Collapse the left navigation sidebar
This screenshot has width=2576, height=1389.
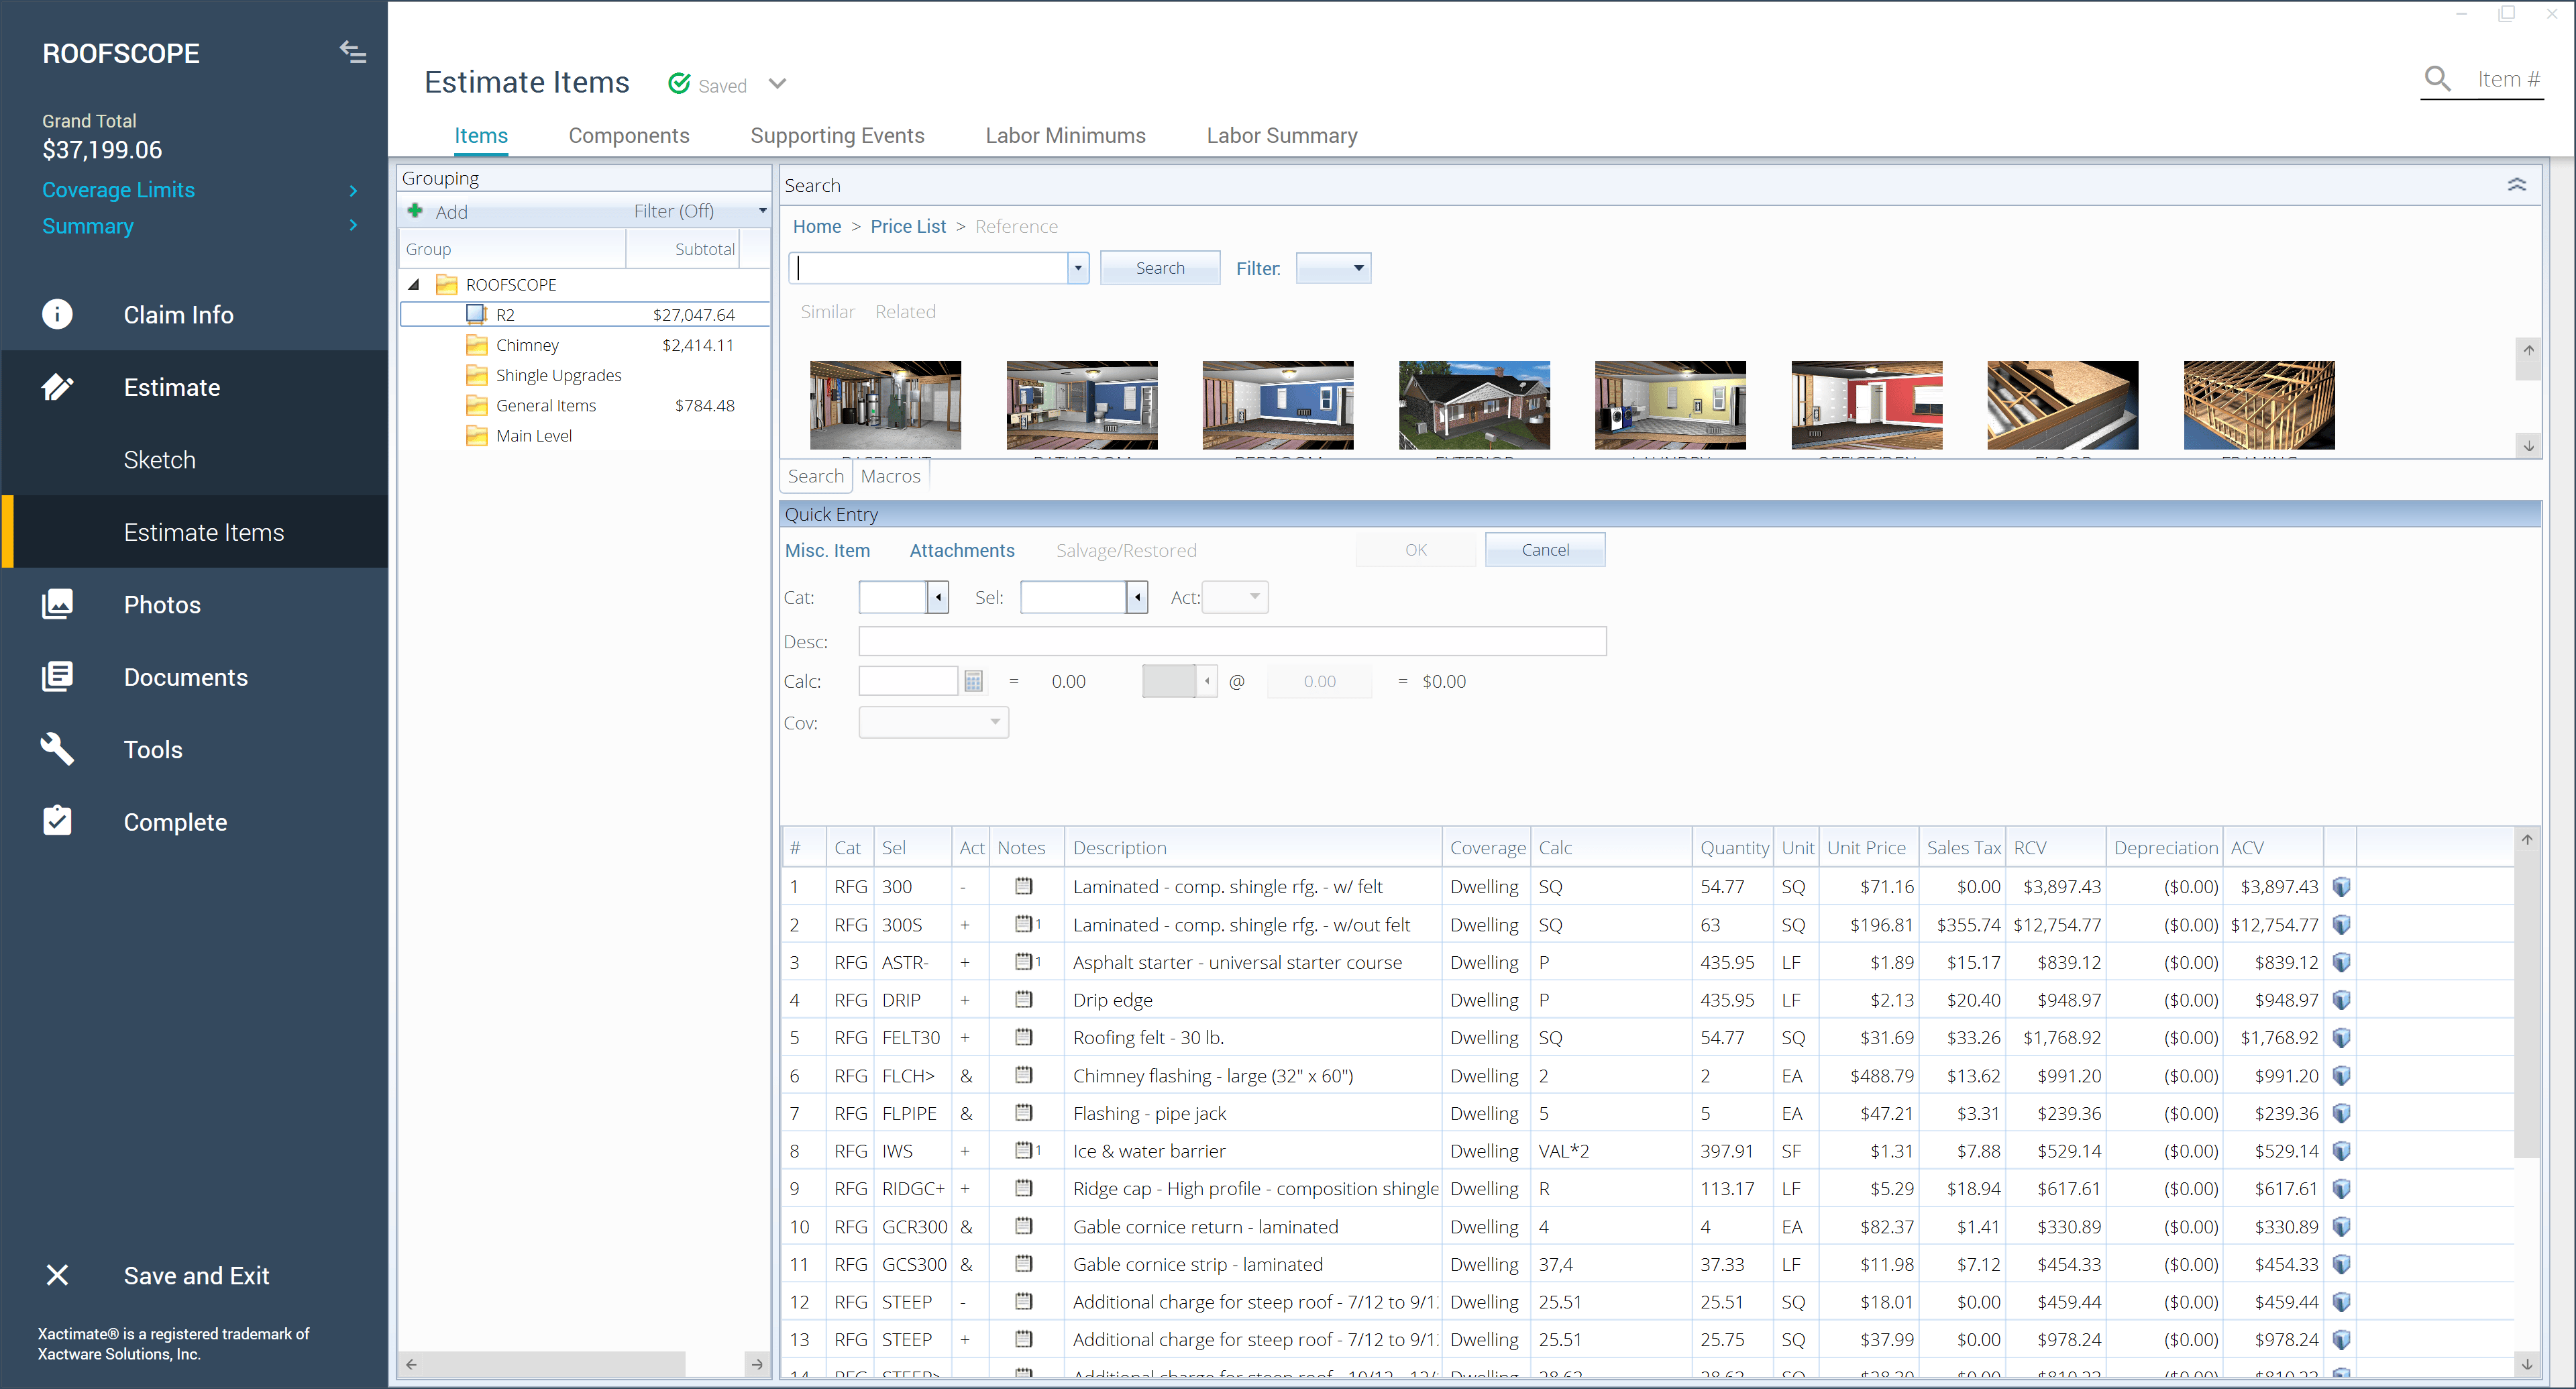coord(352,52)
